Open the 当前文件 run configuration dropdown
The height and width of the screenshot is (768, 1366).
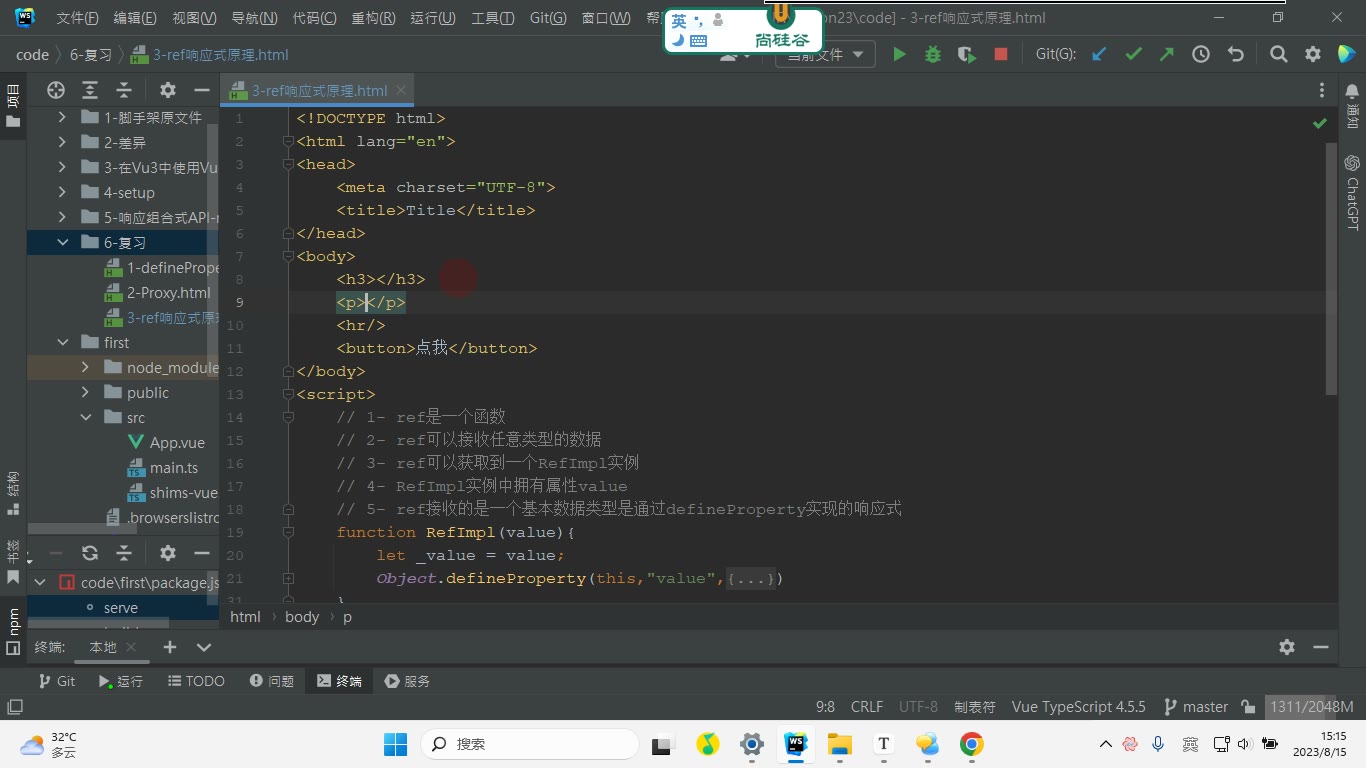coord(825,55)
